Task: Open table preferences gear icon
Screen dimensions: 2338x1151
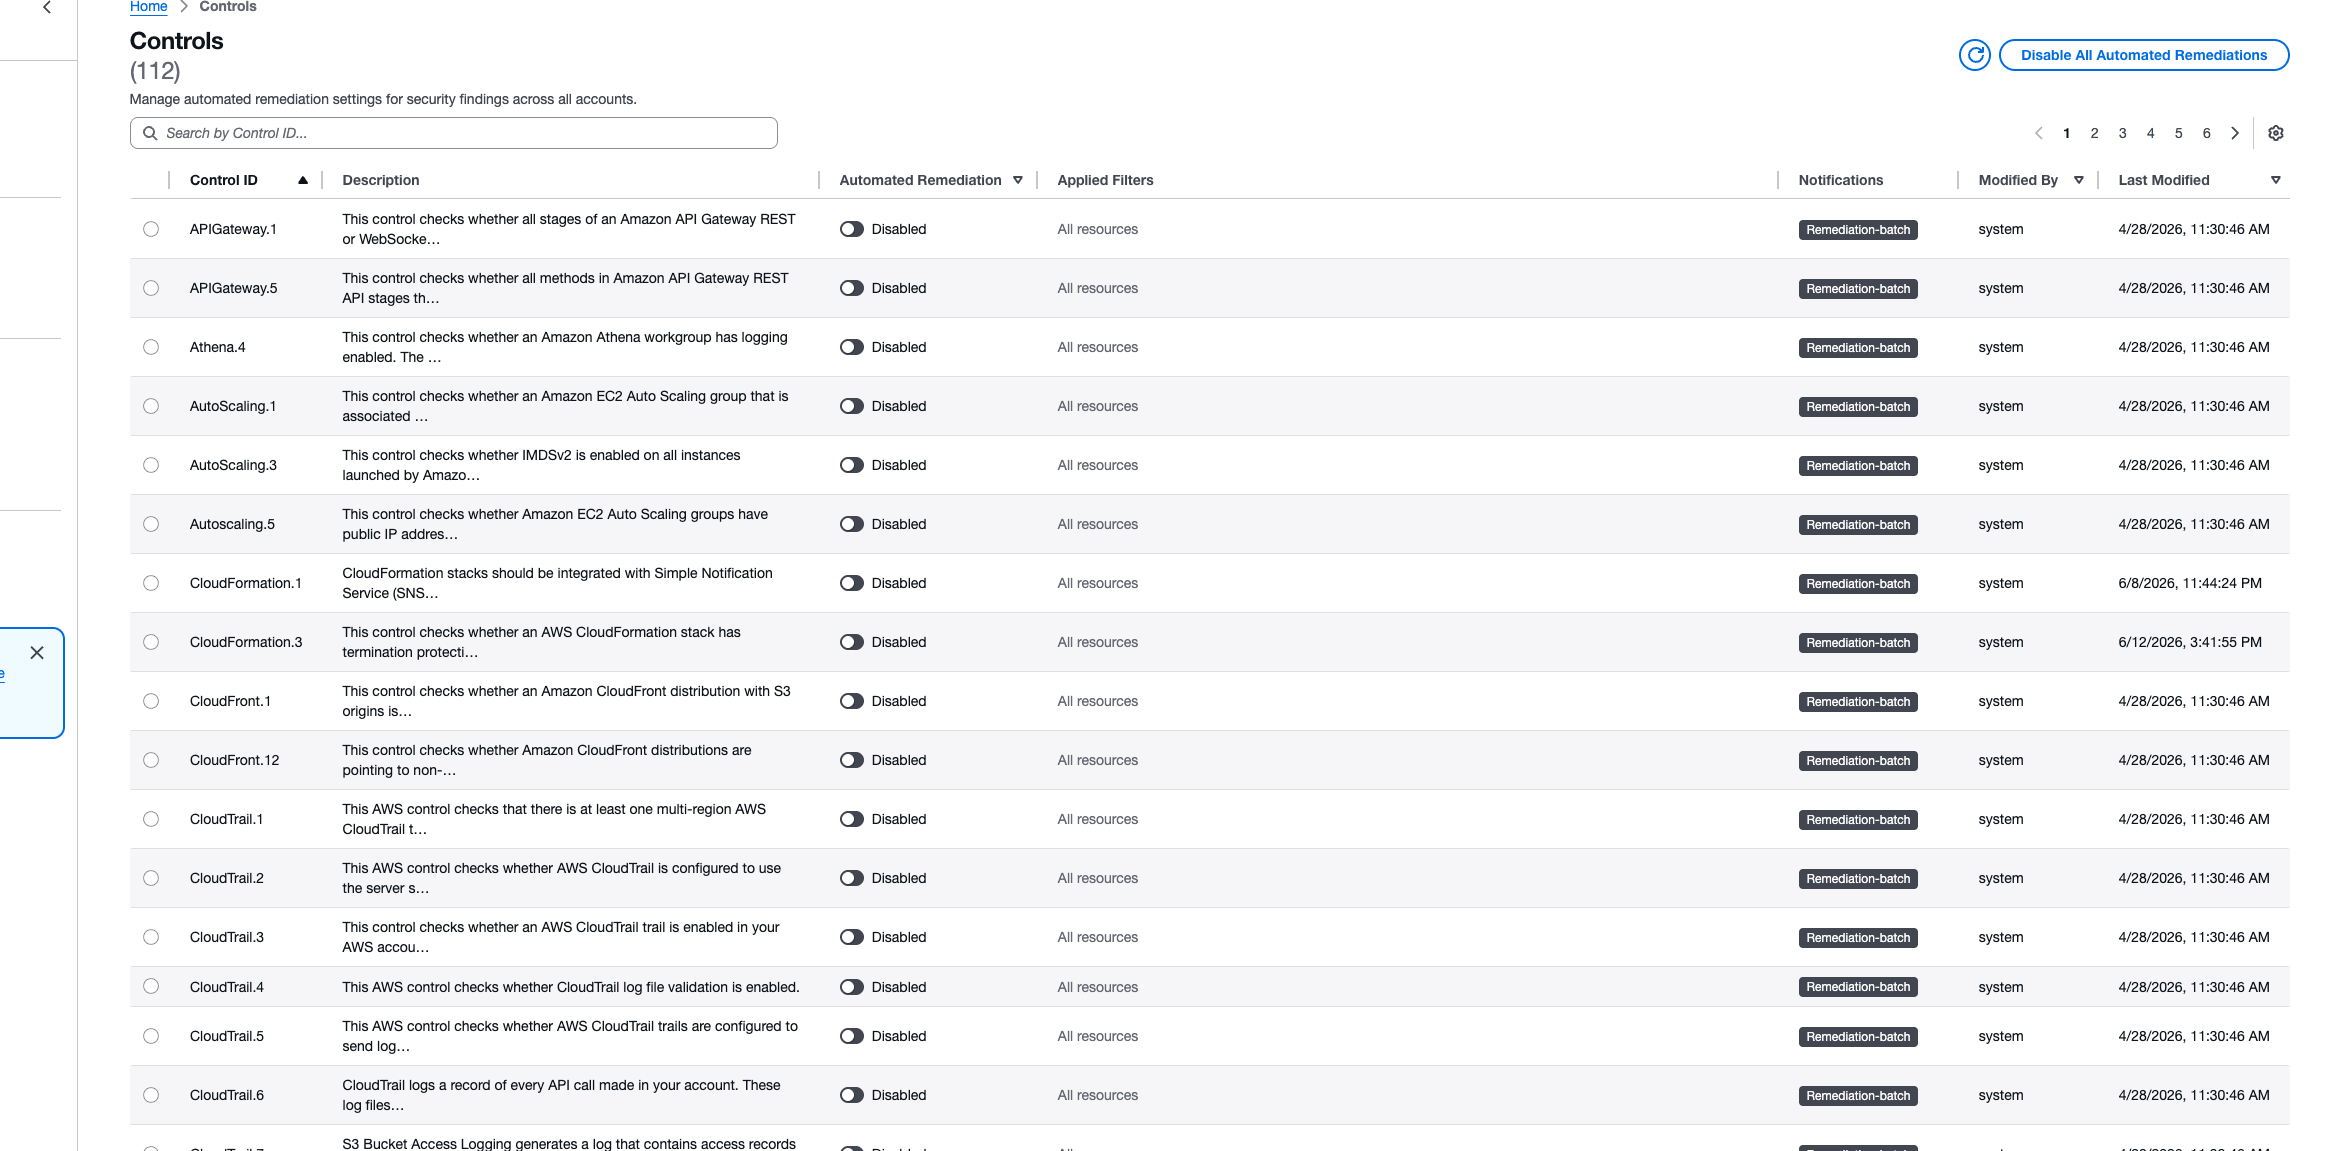Action: 2275,133
